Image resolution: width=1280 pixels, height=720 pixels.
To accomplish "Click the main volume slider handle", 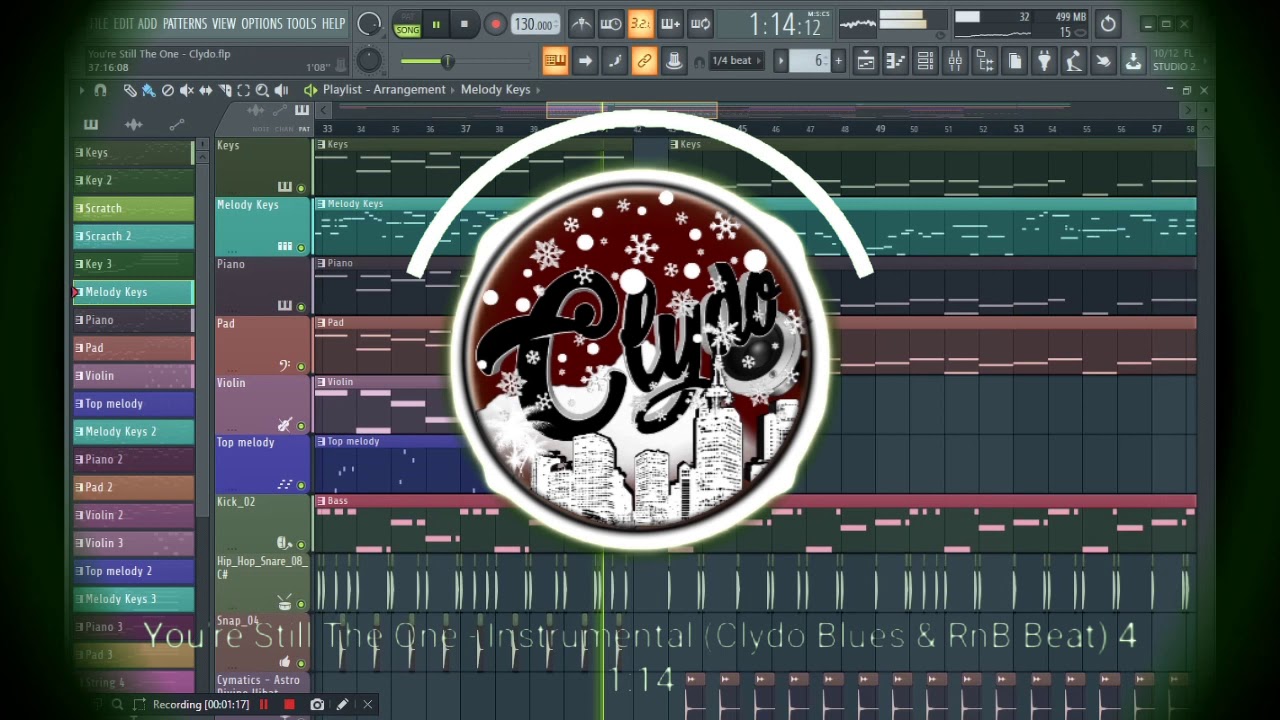I will (447, 62).
